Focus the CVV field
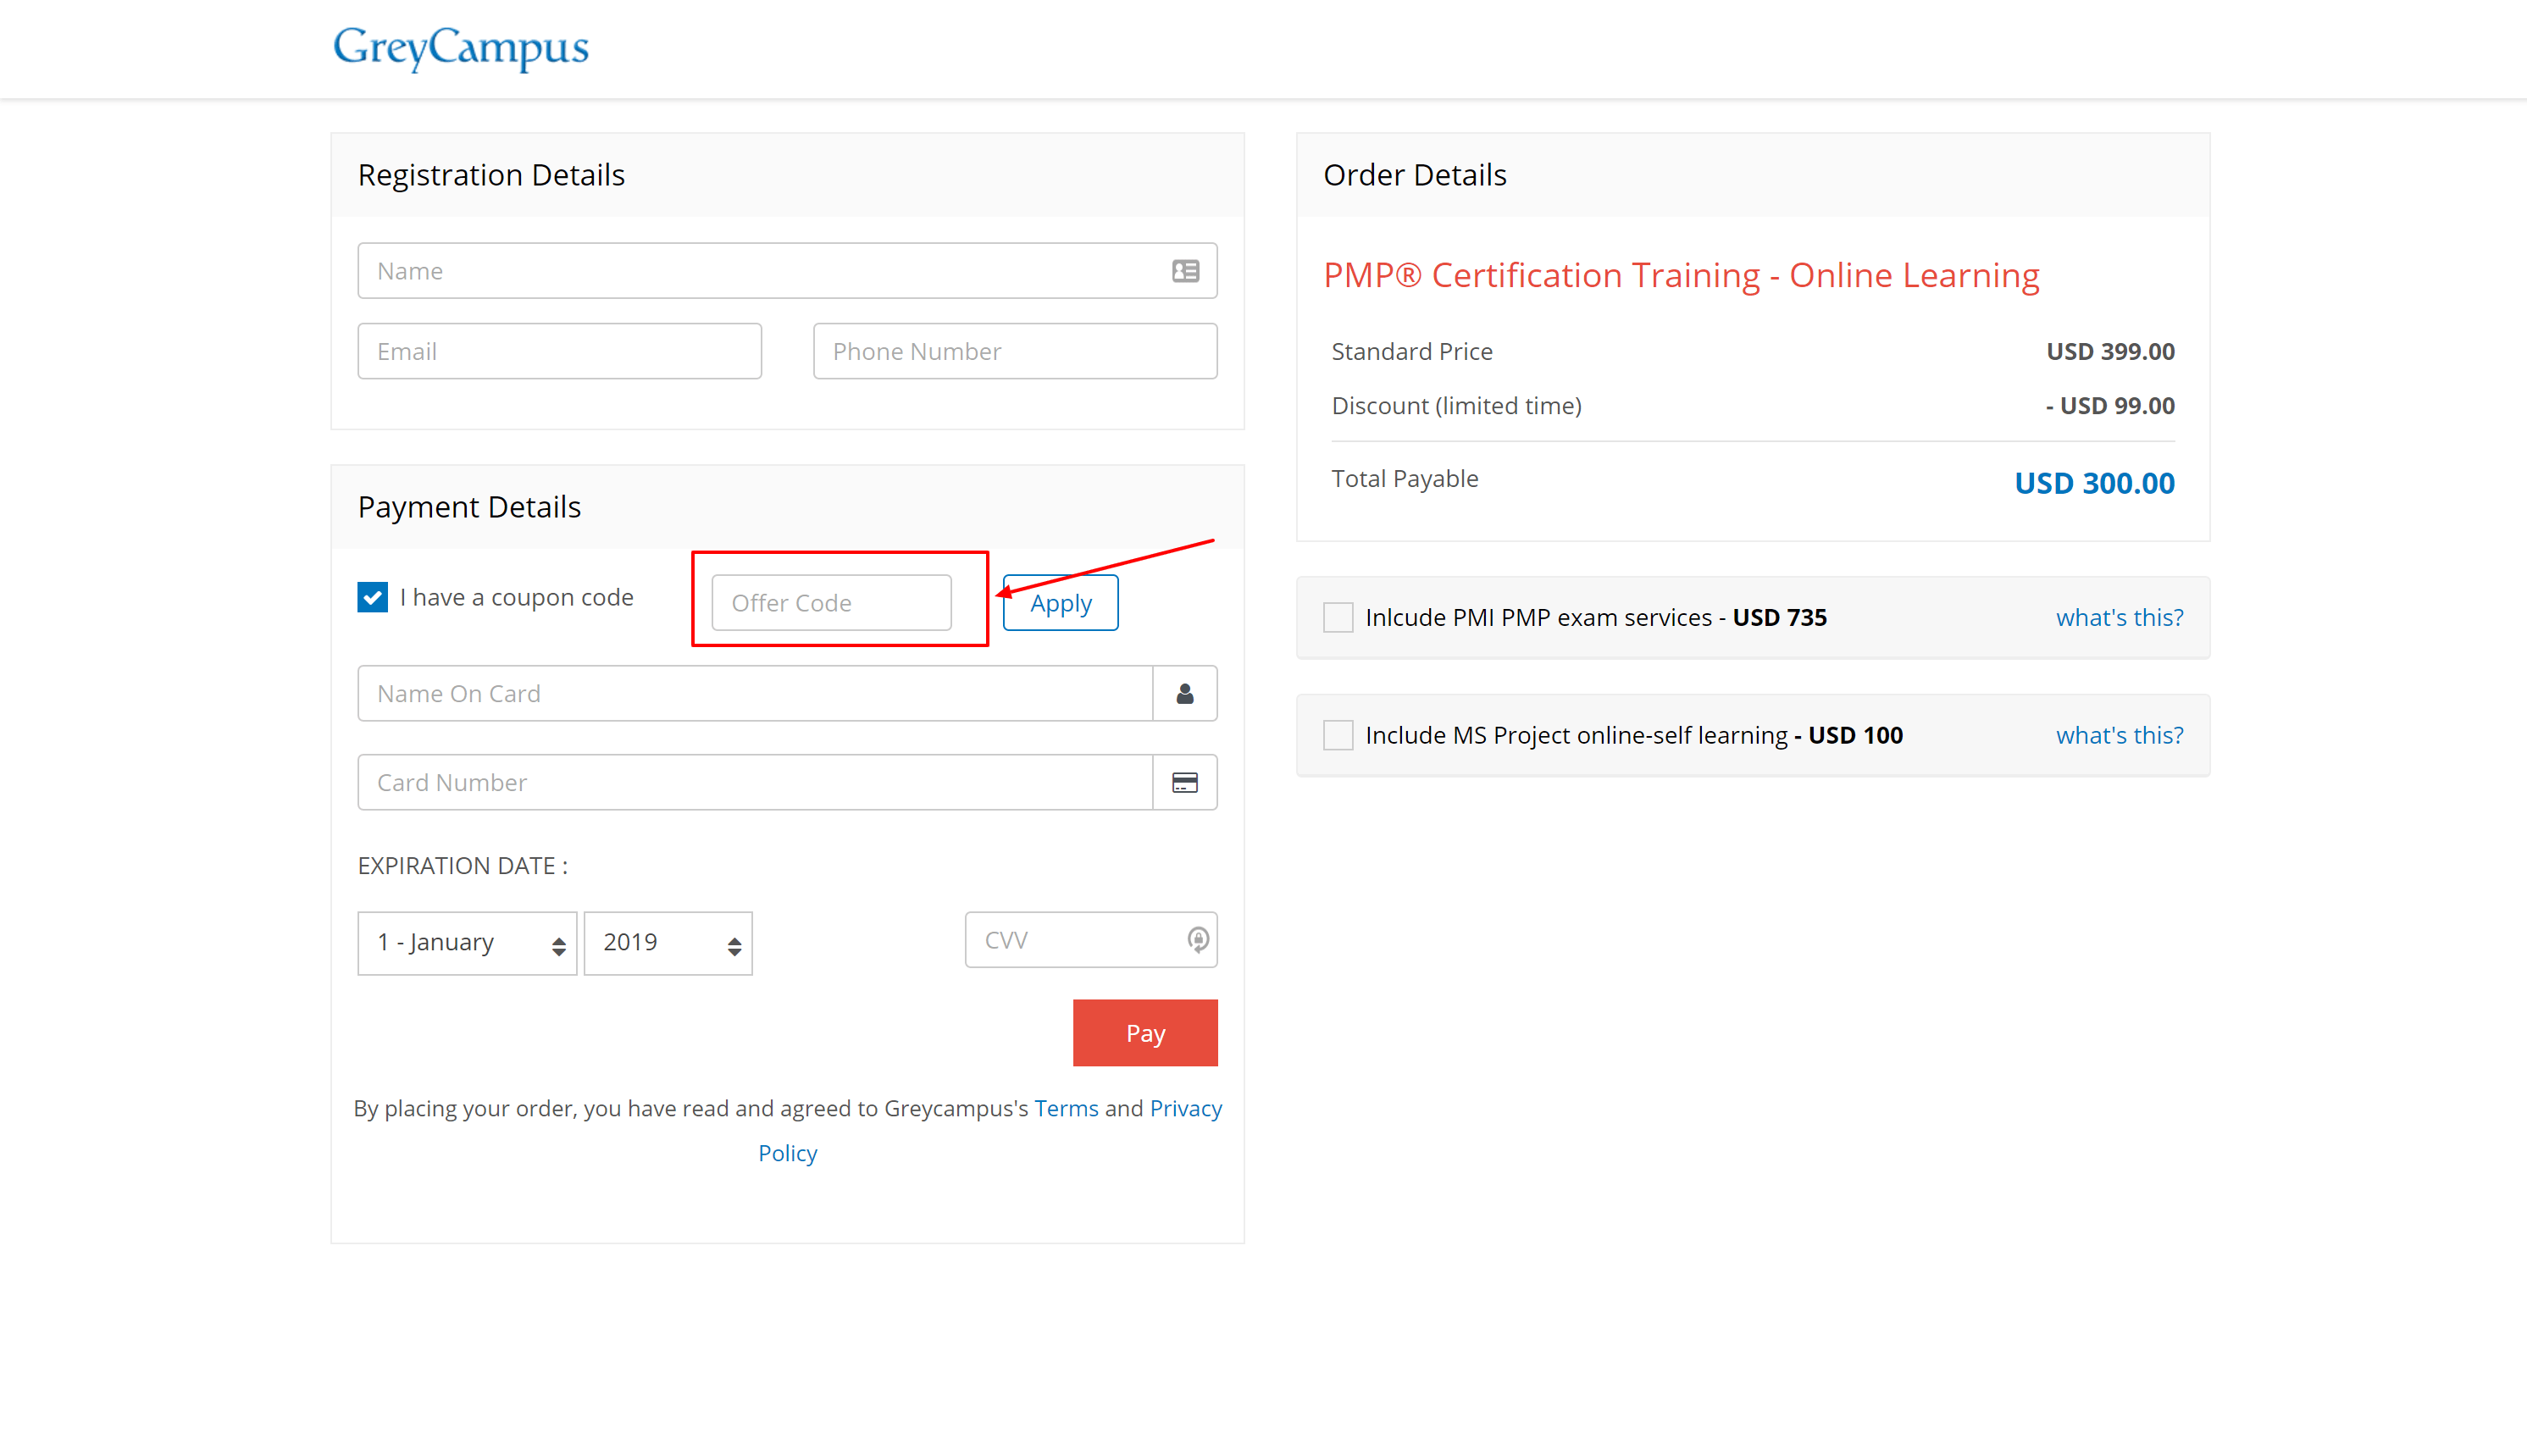The image size is (2527, 1456). [1091, 939]
